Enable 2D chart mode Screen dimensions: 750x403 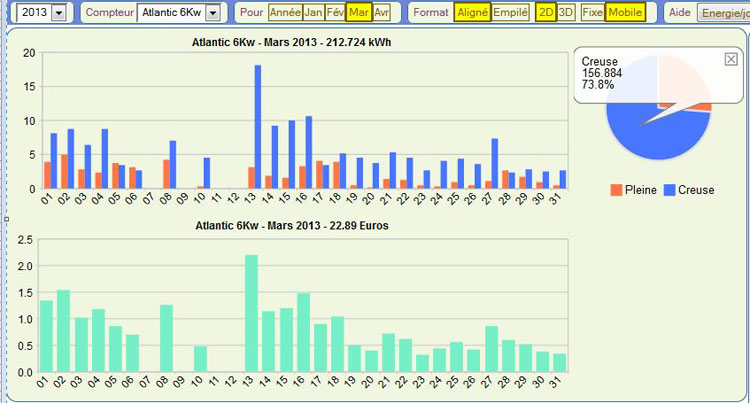click(546, 13)
